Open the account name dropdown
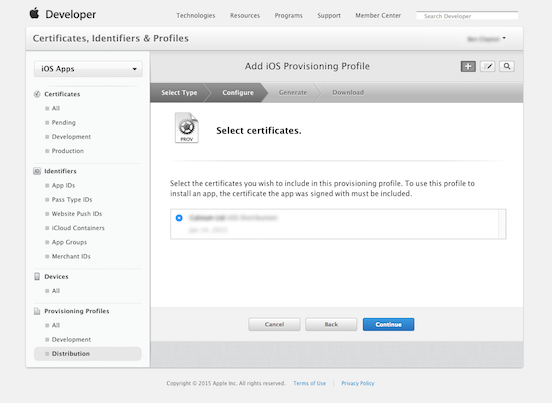 487,38
